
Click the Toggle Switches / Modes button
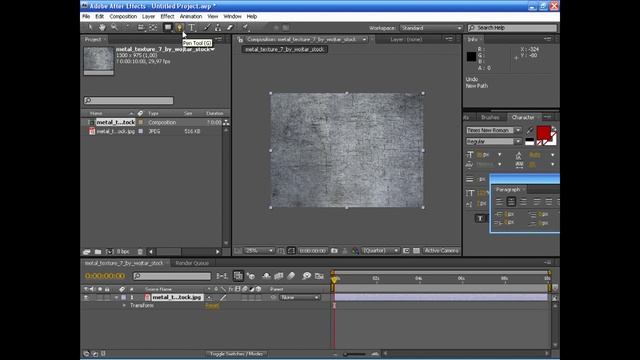[237, 354]
